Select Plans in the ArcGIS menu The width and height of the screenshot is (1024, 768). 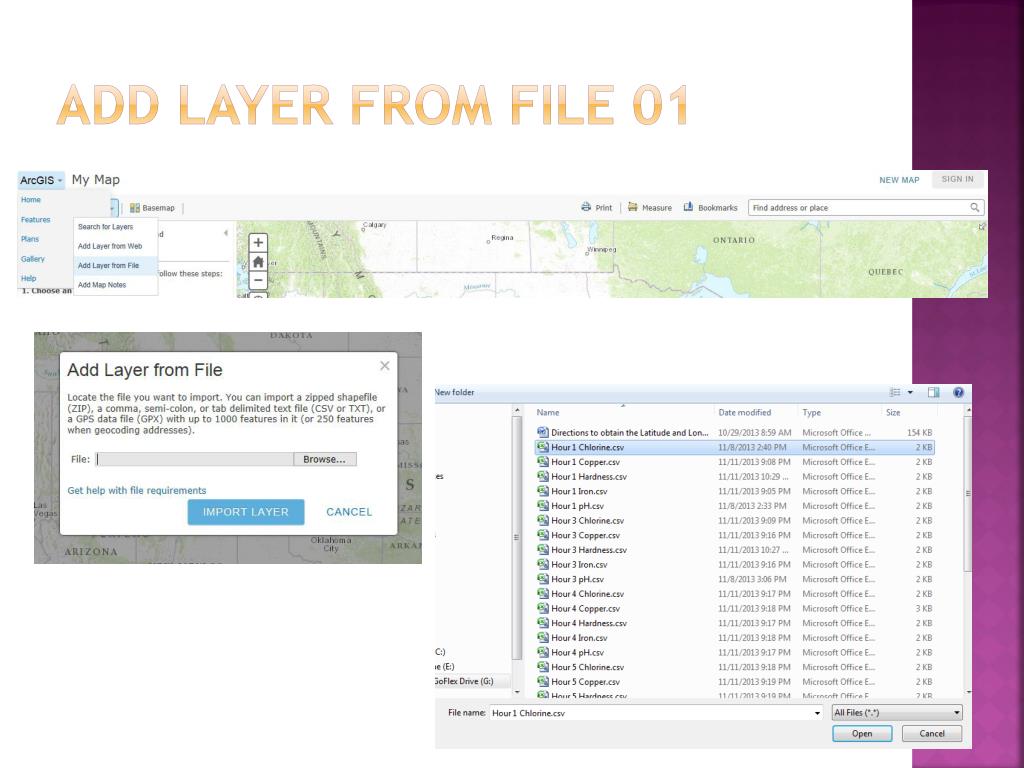[30, 239]
